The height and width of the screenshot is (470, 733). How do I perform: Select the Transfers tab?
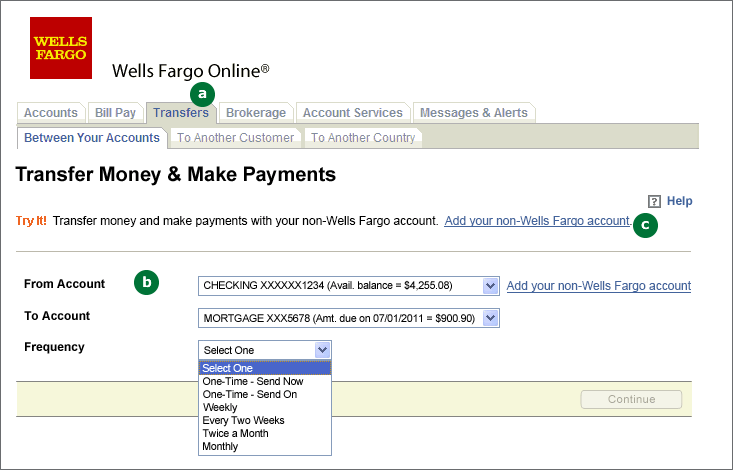pos(181,113)
